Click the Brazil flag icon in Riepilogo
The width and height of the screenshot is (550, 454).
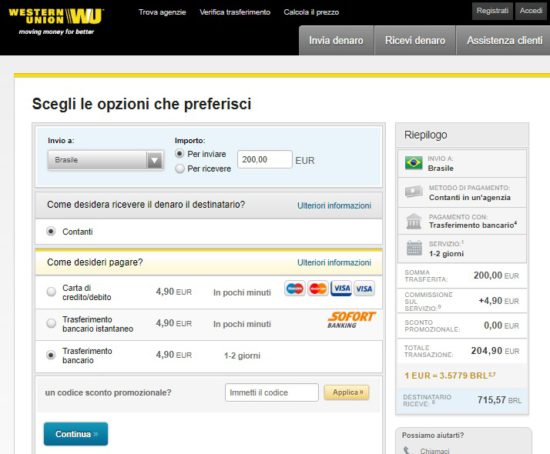click(414, 163)
